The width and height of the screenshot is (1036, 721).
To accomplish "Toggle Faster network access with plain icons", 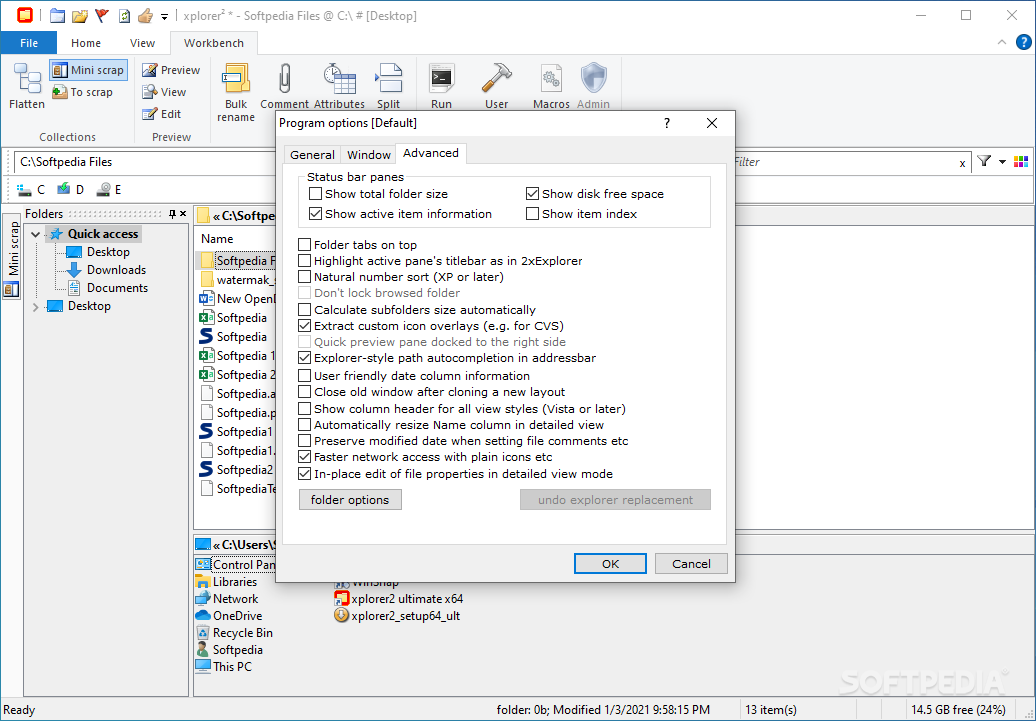I will click(305, 457).
